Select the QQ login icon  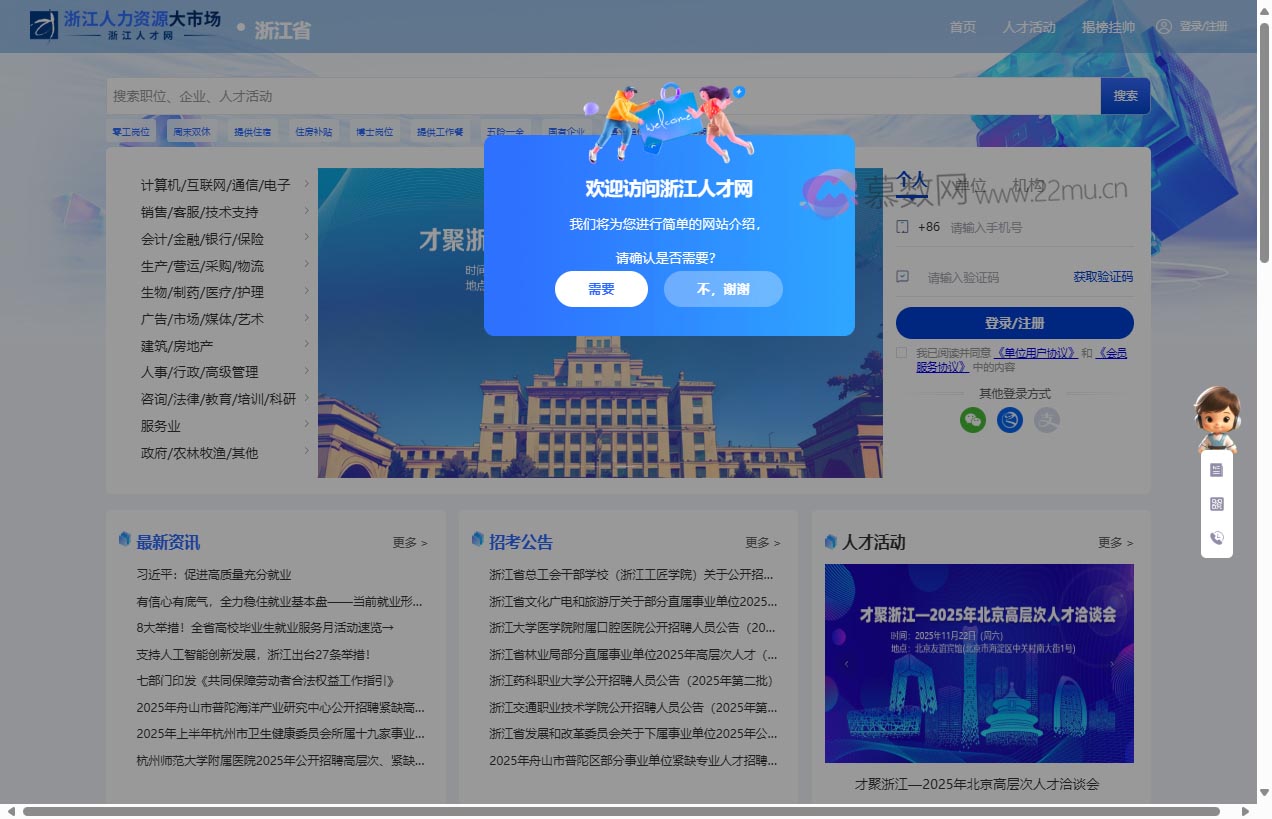(1009, 420)
